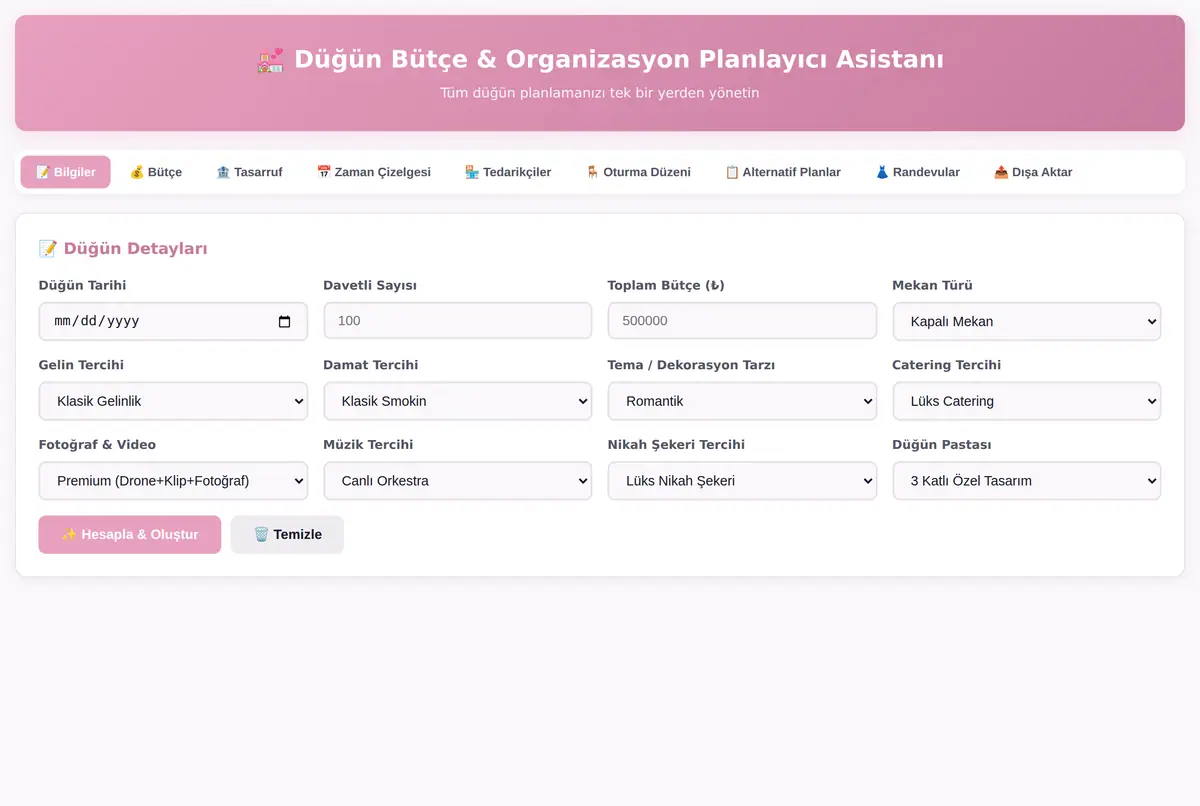Open the calendar picker icon in Düğün Tarihi

284,321
